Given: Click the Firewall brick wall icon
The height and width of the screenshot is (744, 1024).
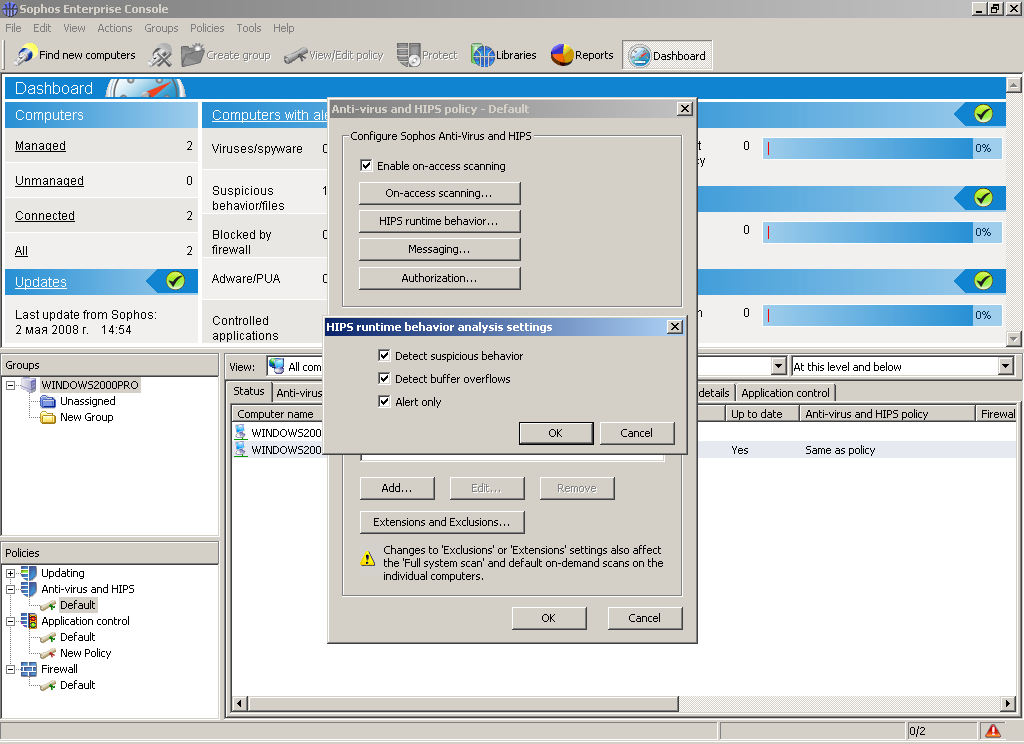Looking at the screenshot, I should (x=29, y=669).
